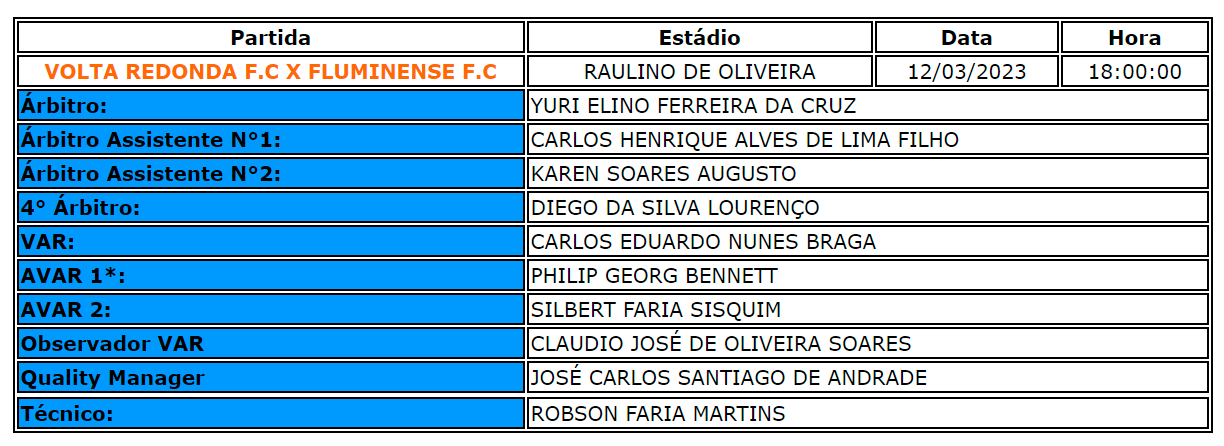
Task: Select the Raulino de Oliveira stadium cell
Action: pyautogui.click(x=700, y=72)
